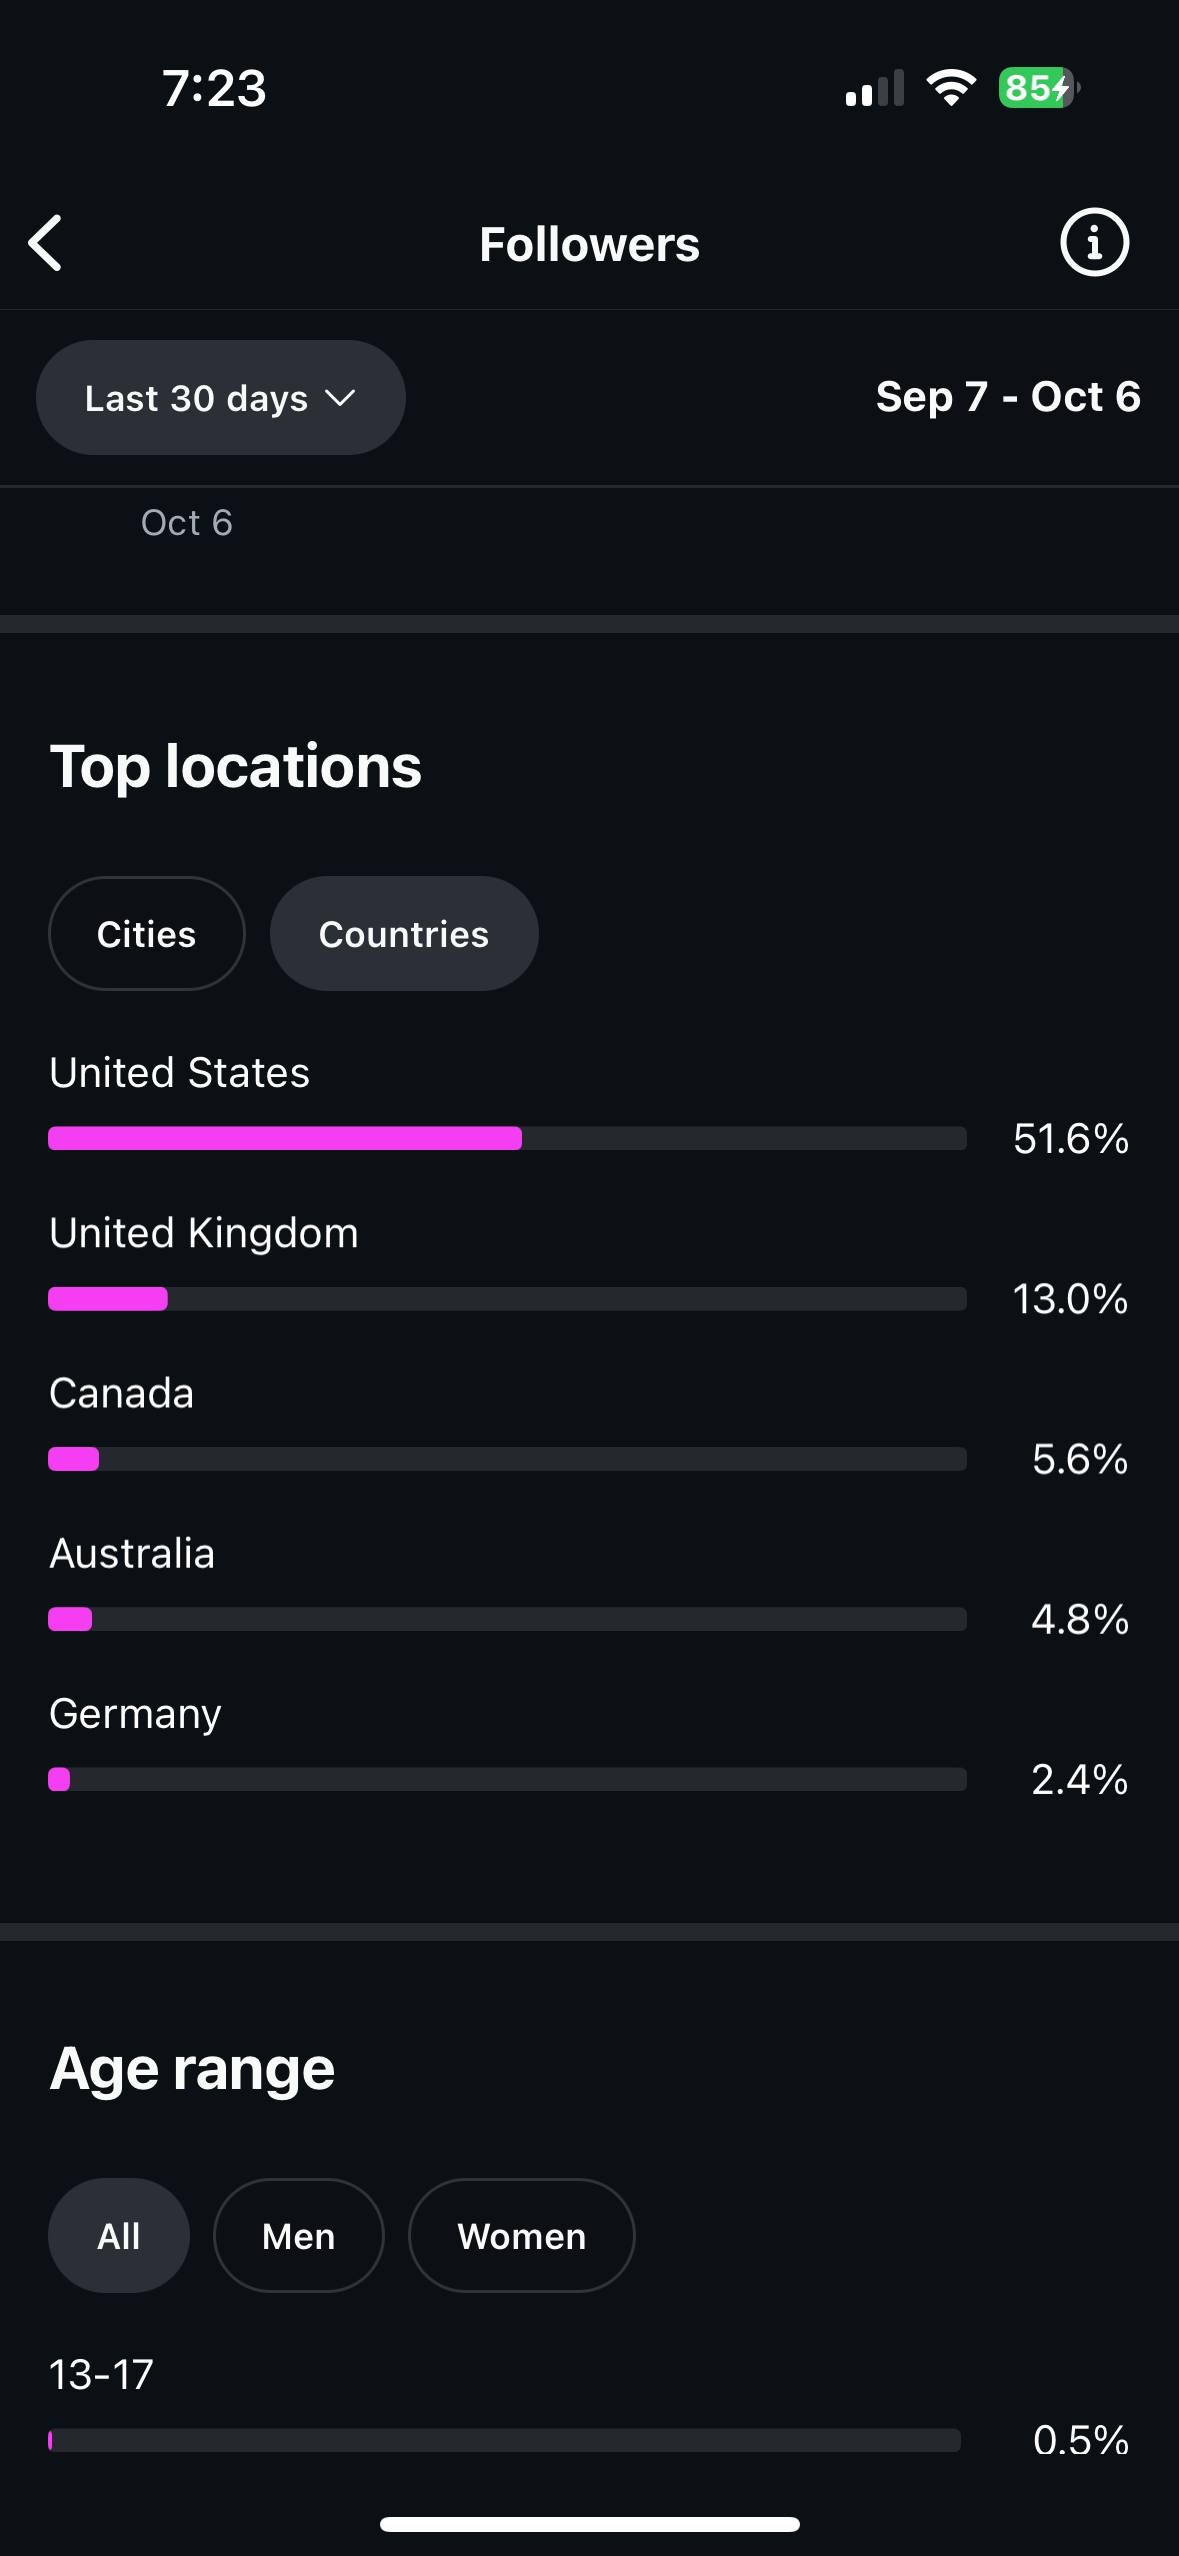The image size is (1179, 2556).
Task: Switch to the Cities tab
Action: coord(146,934)
